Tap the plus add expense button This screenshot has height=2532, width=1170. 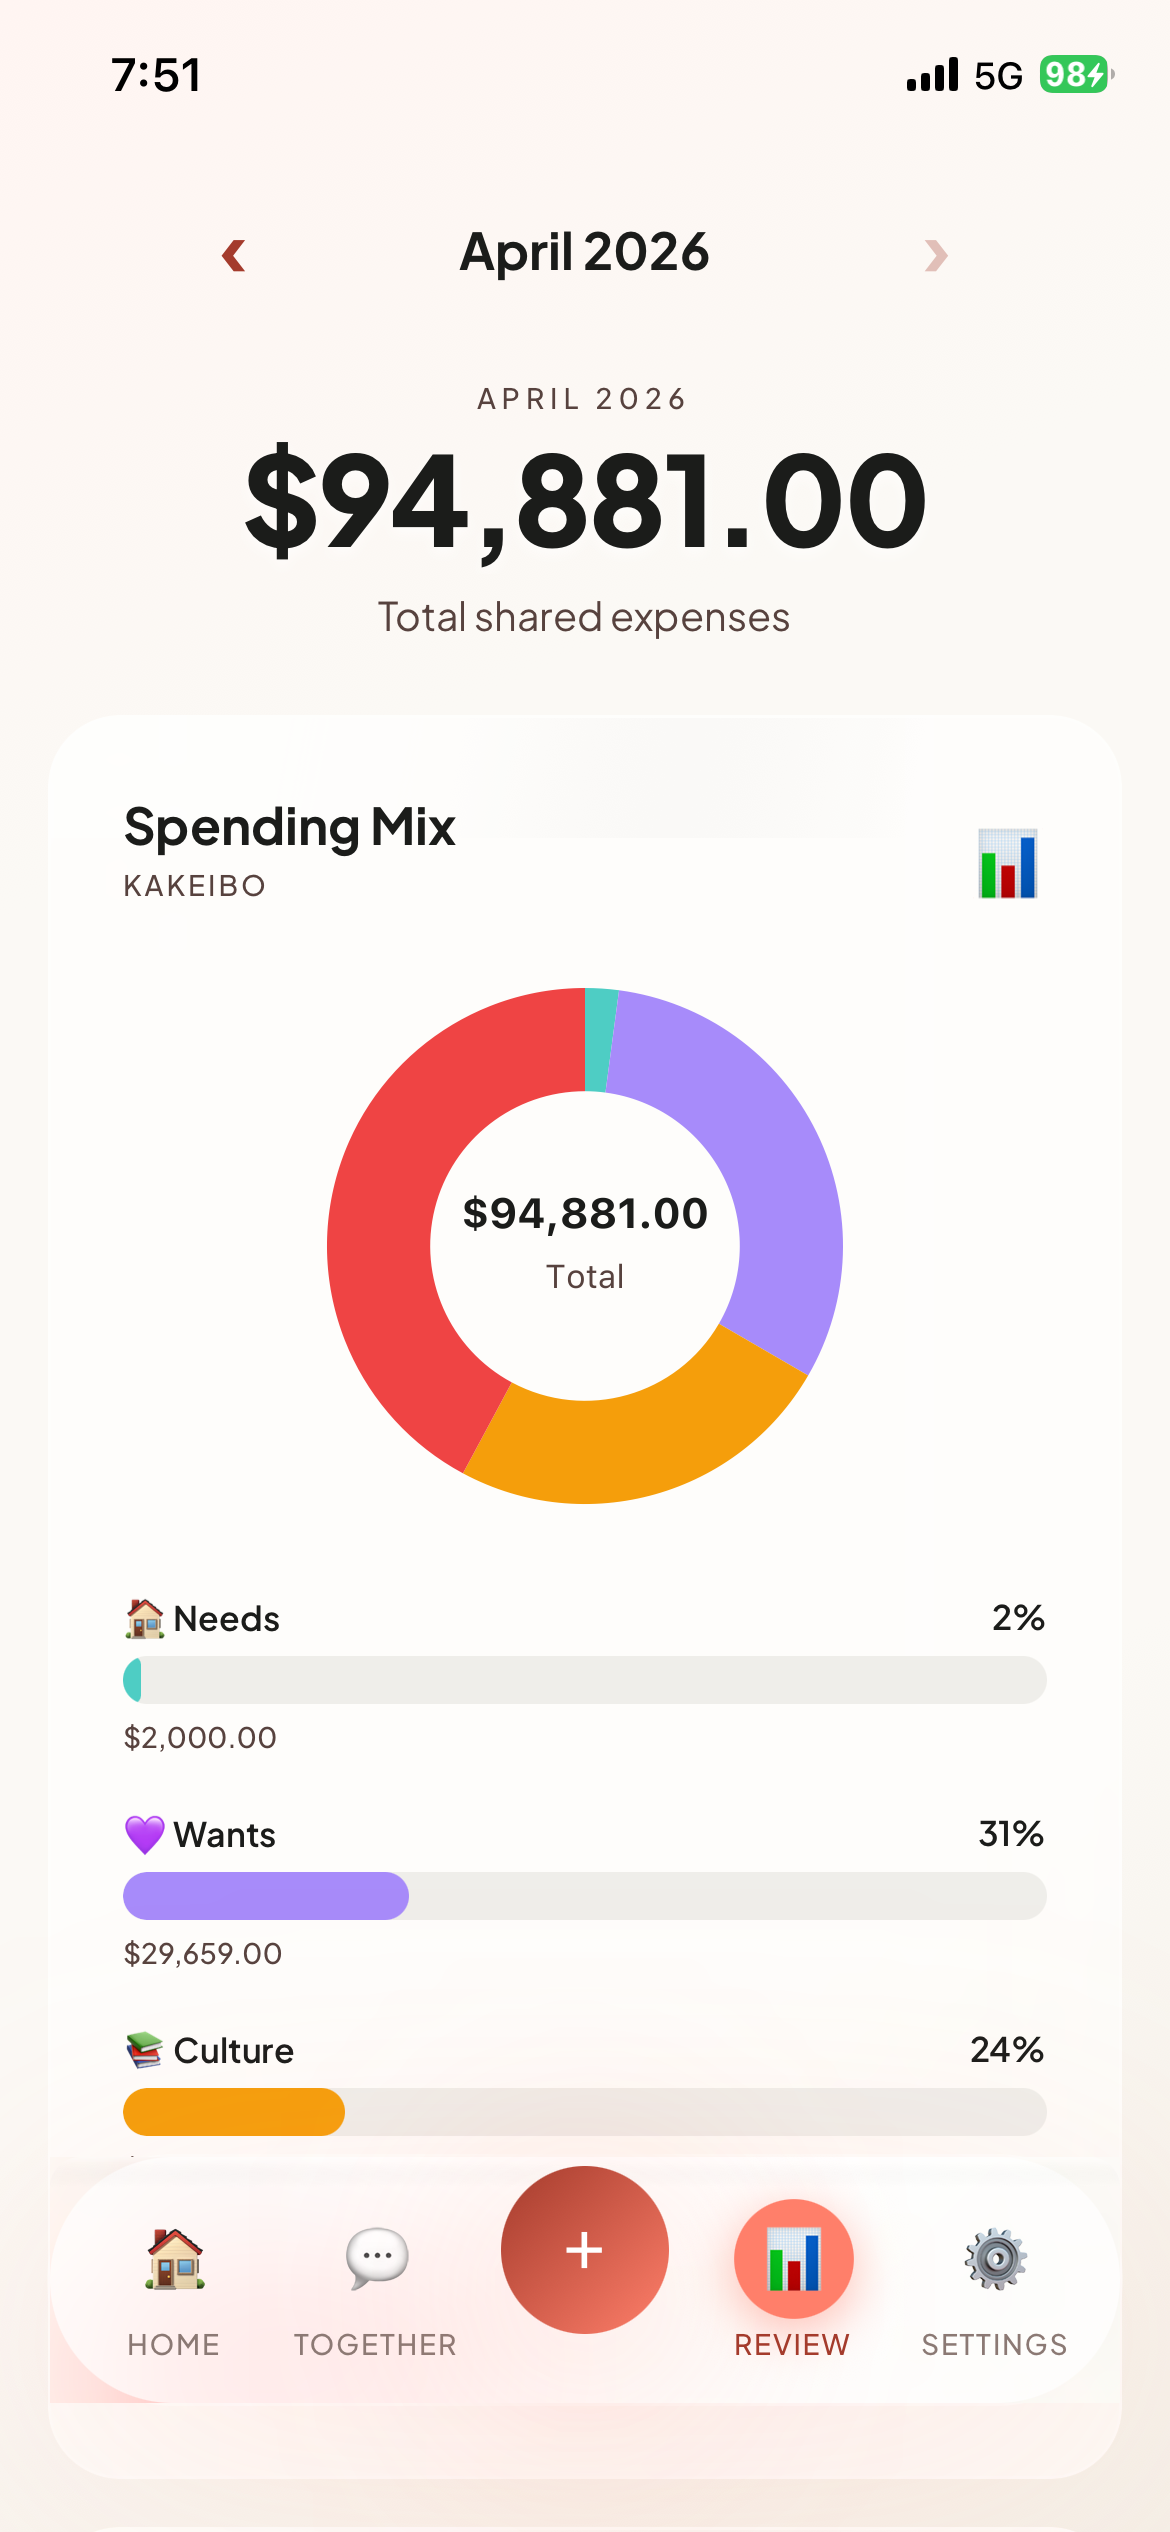click(585, 2250)
